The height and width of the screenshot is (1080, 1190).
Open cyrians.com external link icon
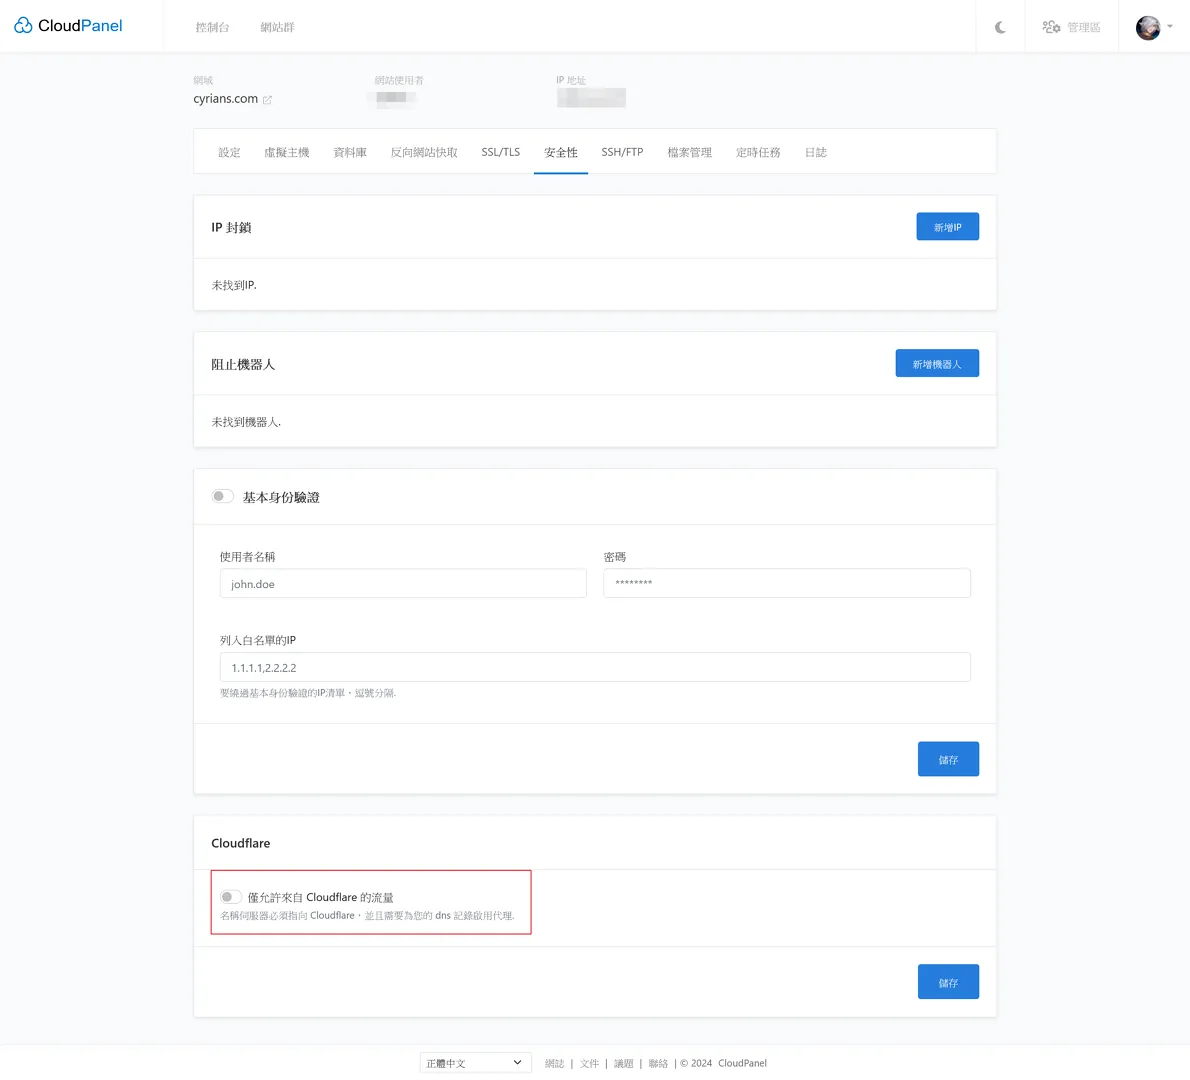coord(267,100)
